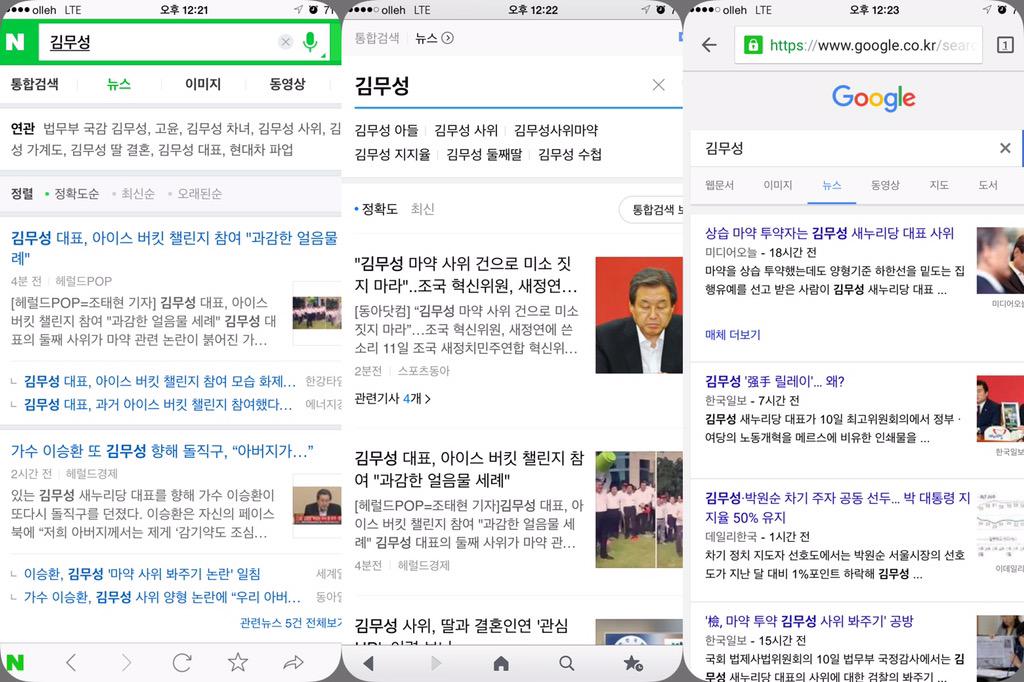Screen dimensions: 1024x682
Task: Tap 통합검색 header link in Daum
Action: 377,38
